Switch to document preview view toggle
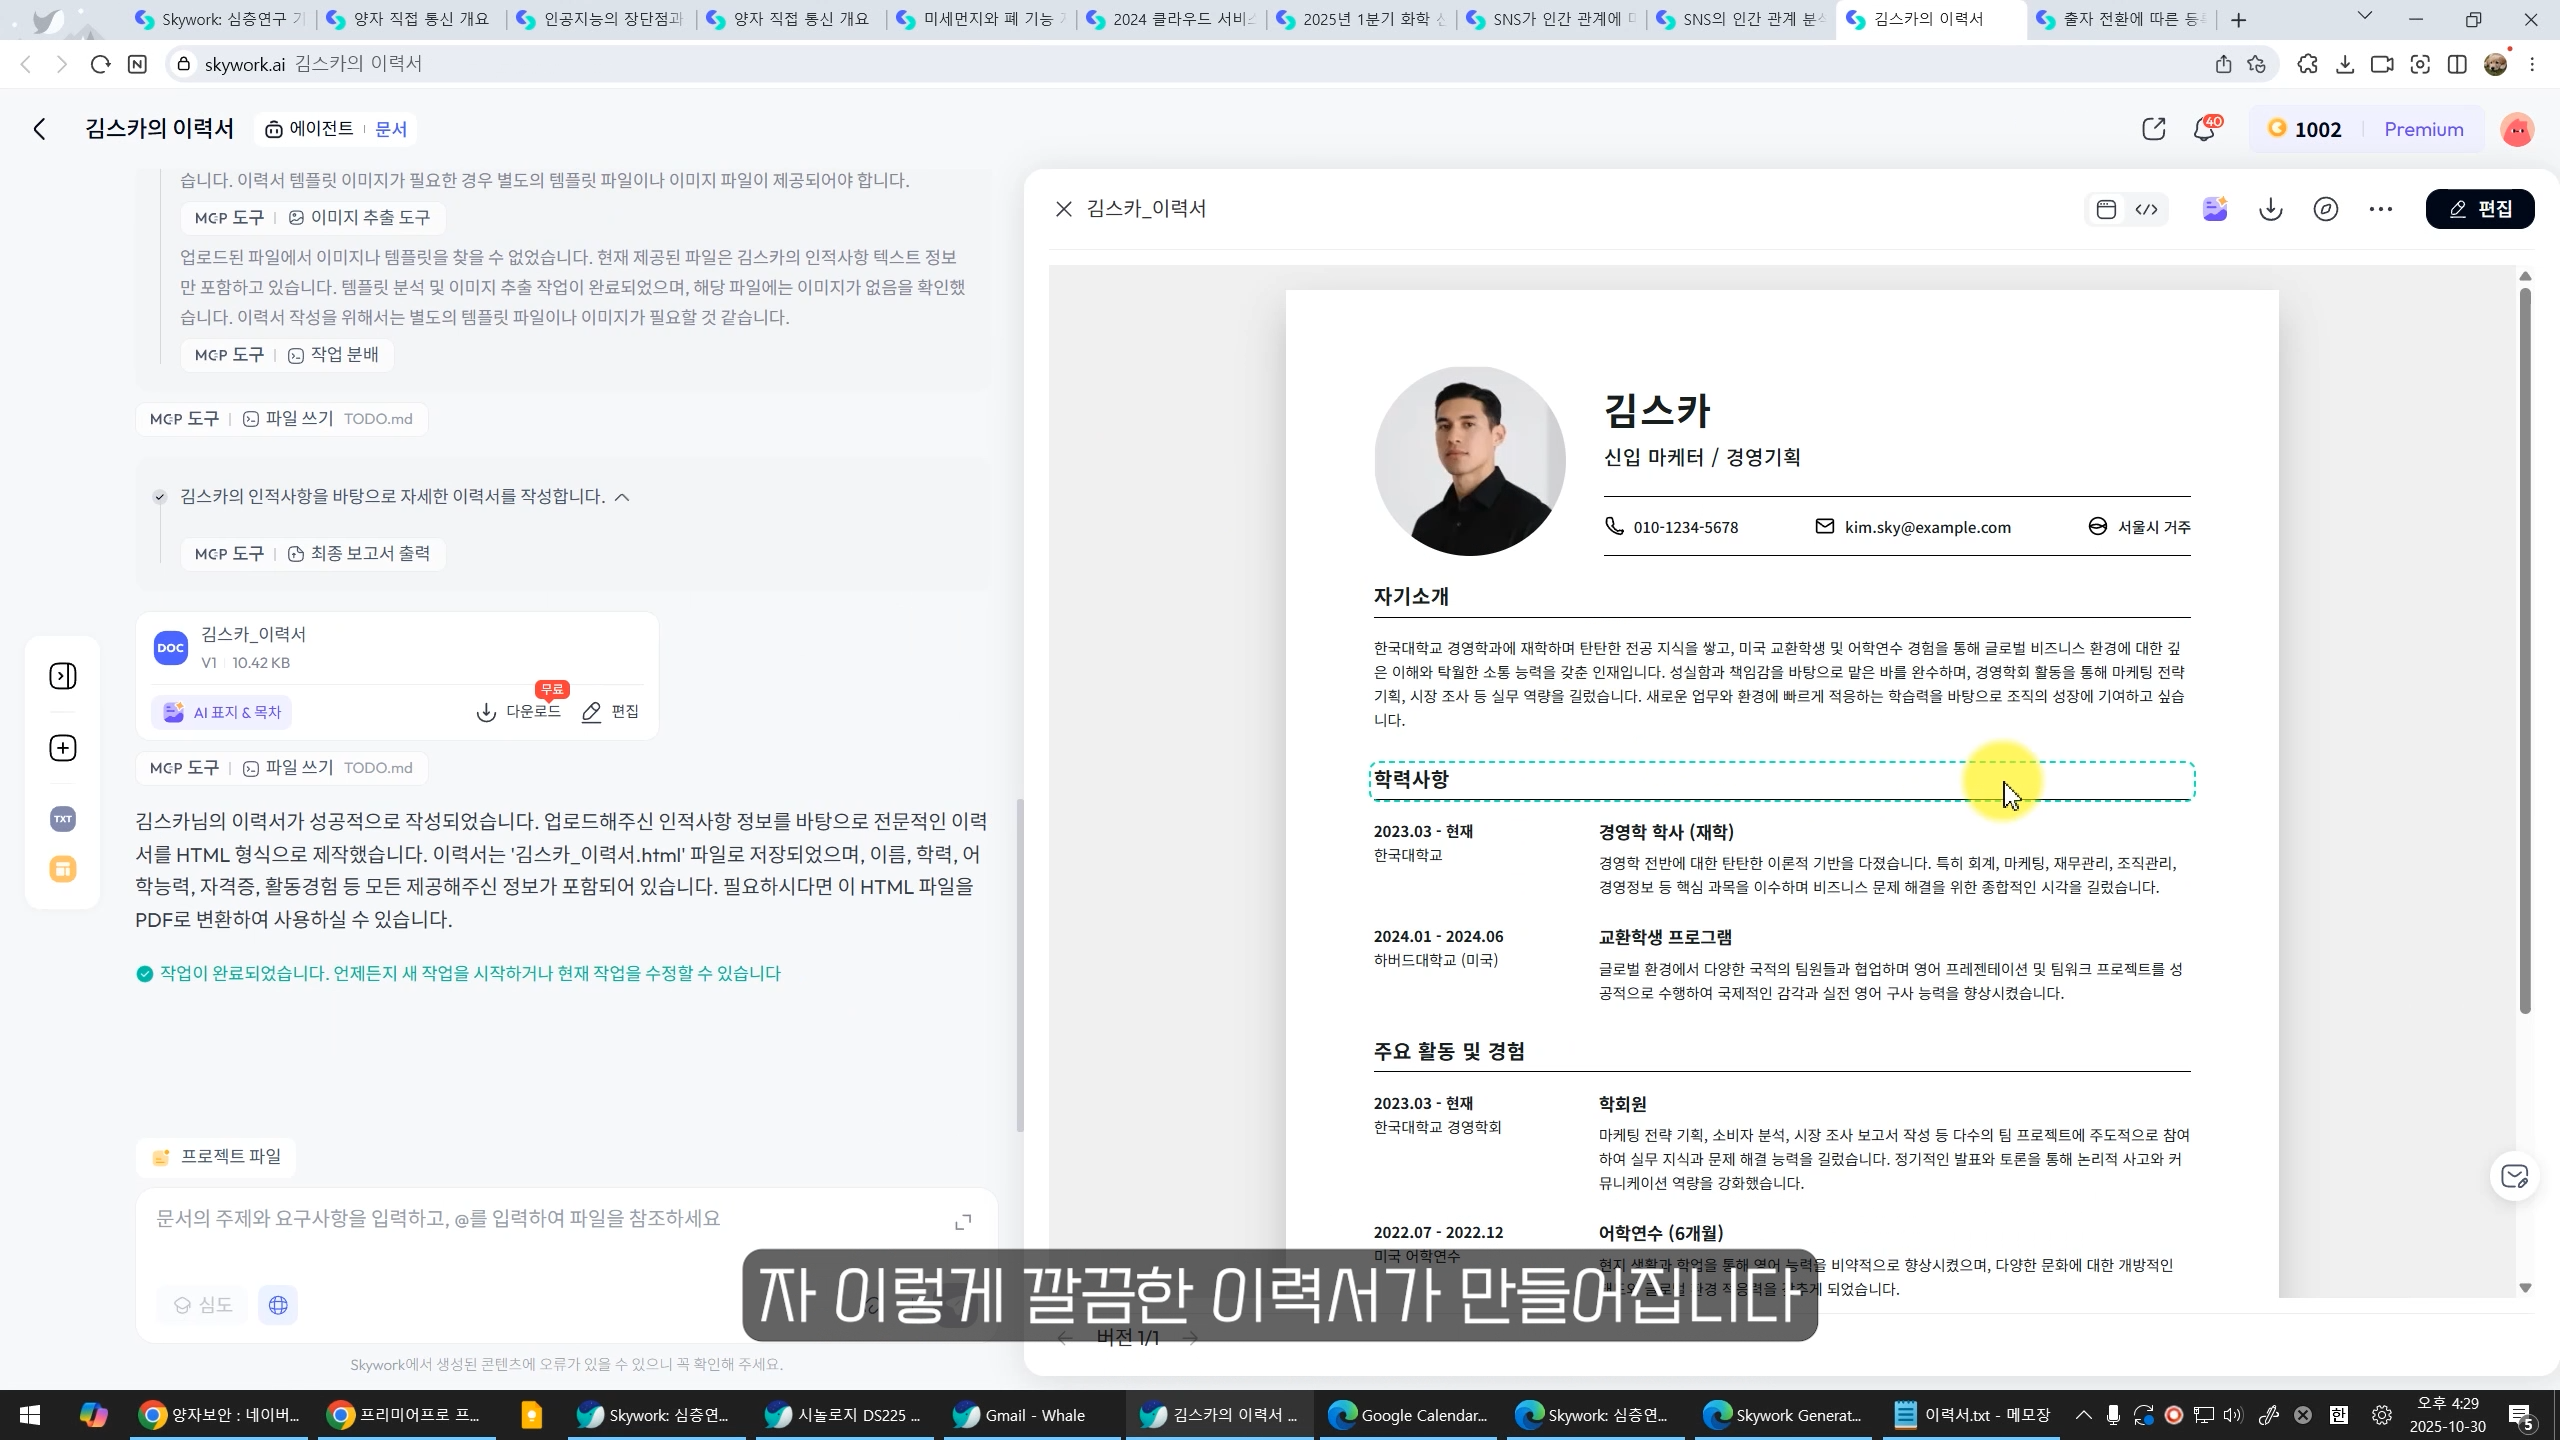The height and width of the screenshot is (1440, 2560). tap(2106, 209)
